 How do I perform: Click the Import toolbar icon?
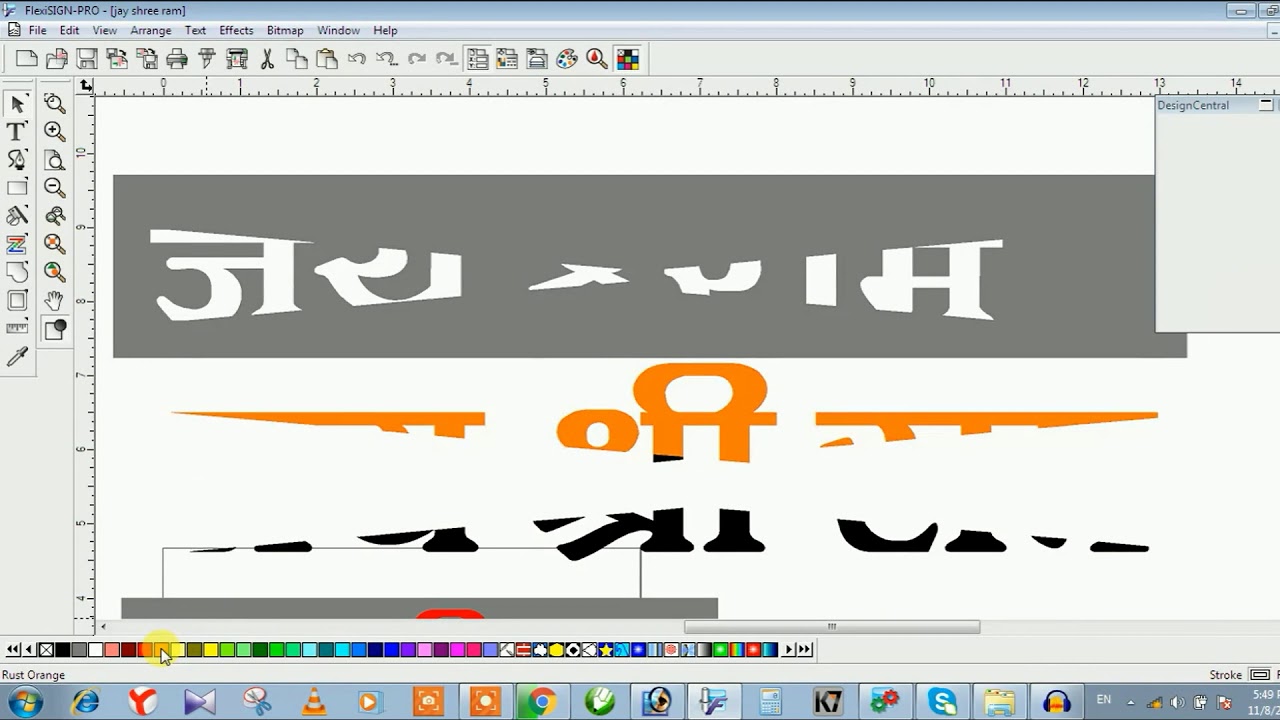pos(117,59)
